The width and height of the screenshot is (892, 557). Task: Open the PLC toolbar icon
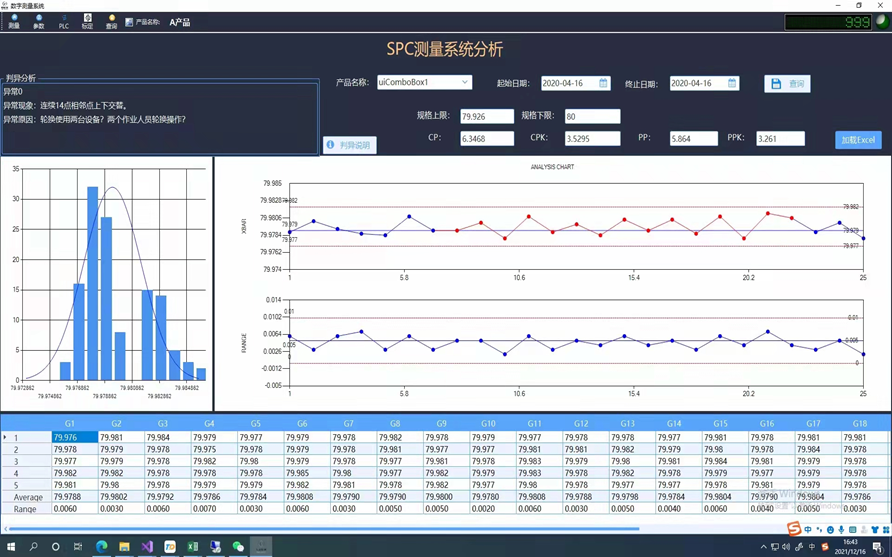[63, 21]
